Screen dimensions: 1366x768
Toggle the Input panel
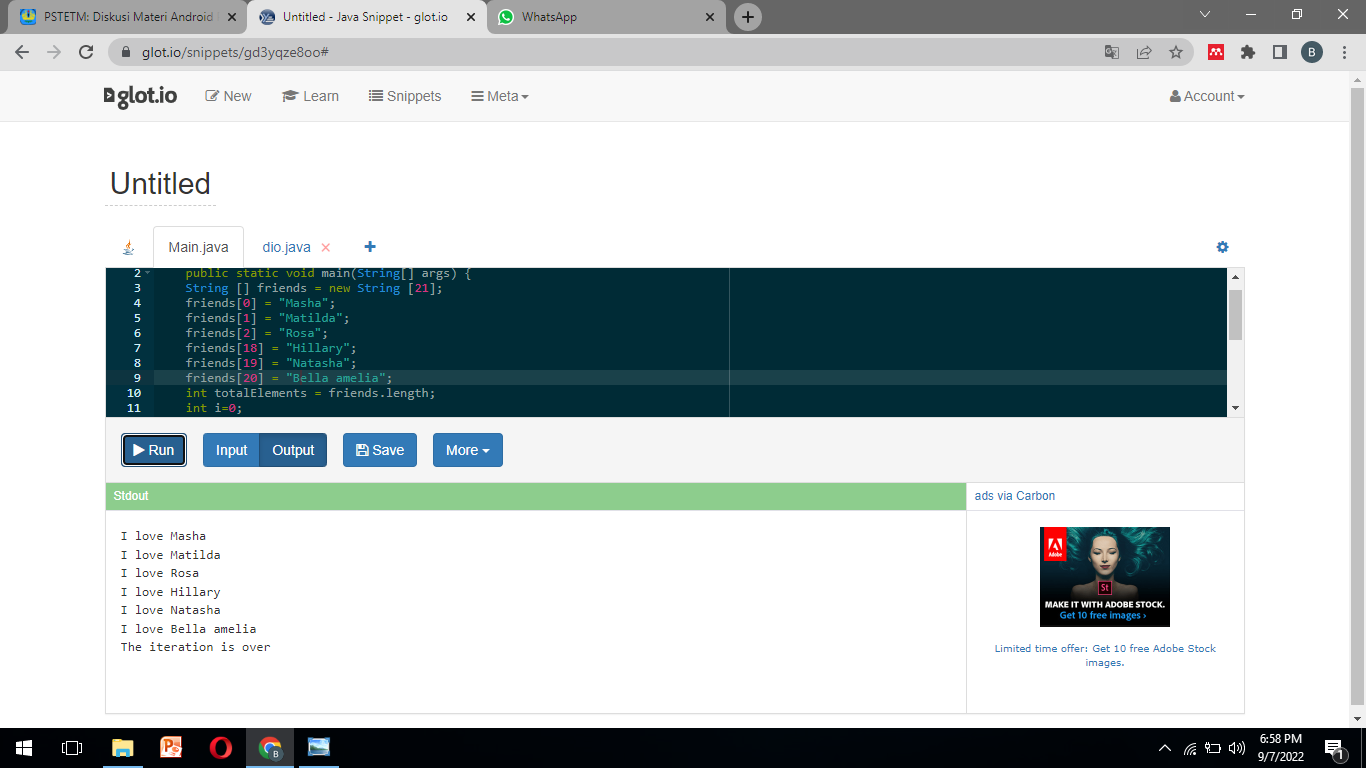[x=231, y=450]
